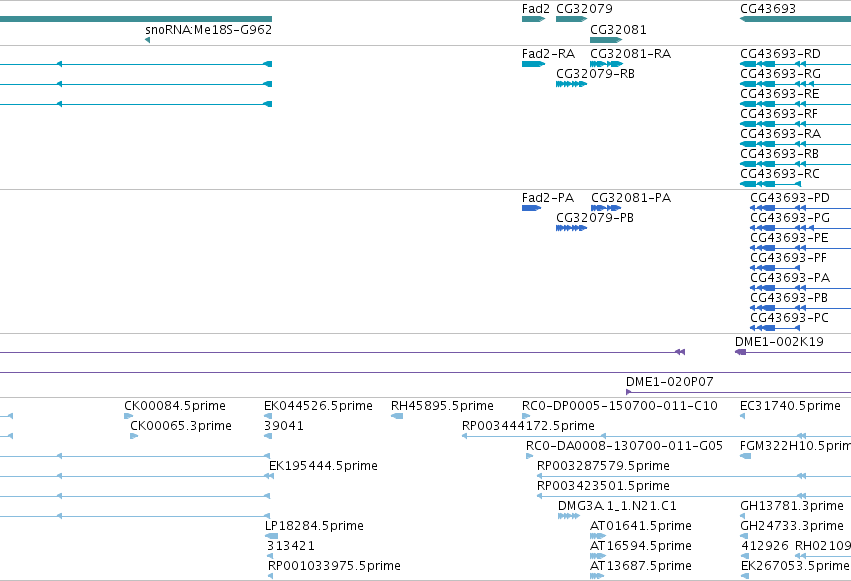Click the CG43693-PG protein label
Viewport: 851px width, 581px height.
tap(790, 218)
